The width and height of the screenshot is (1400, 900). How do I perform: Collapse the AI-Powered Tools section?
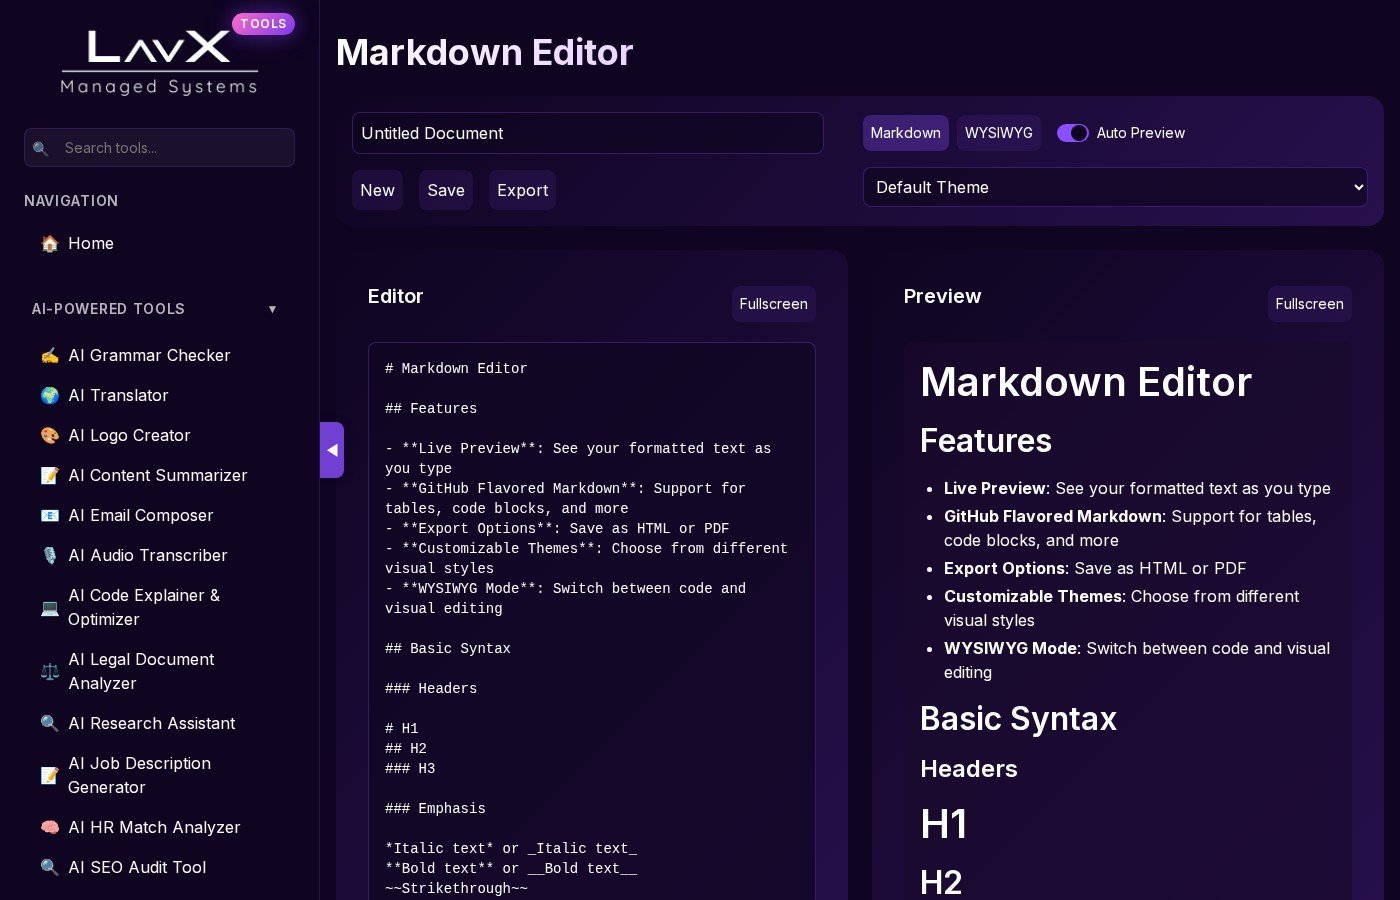[272, 309]
